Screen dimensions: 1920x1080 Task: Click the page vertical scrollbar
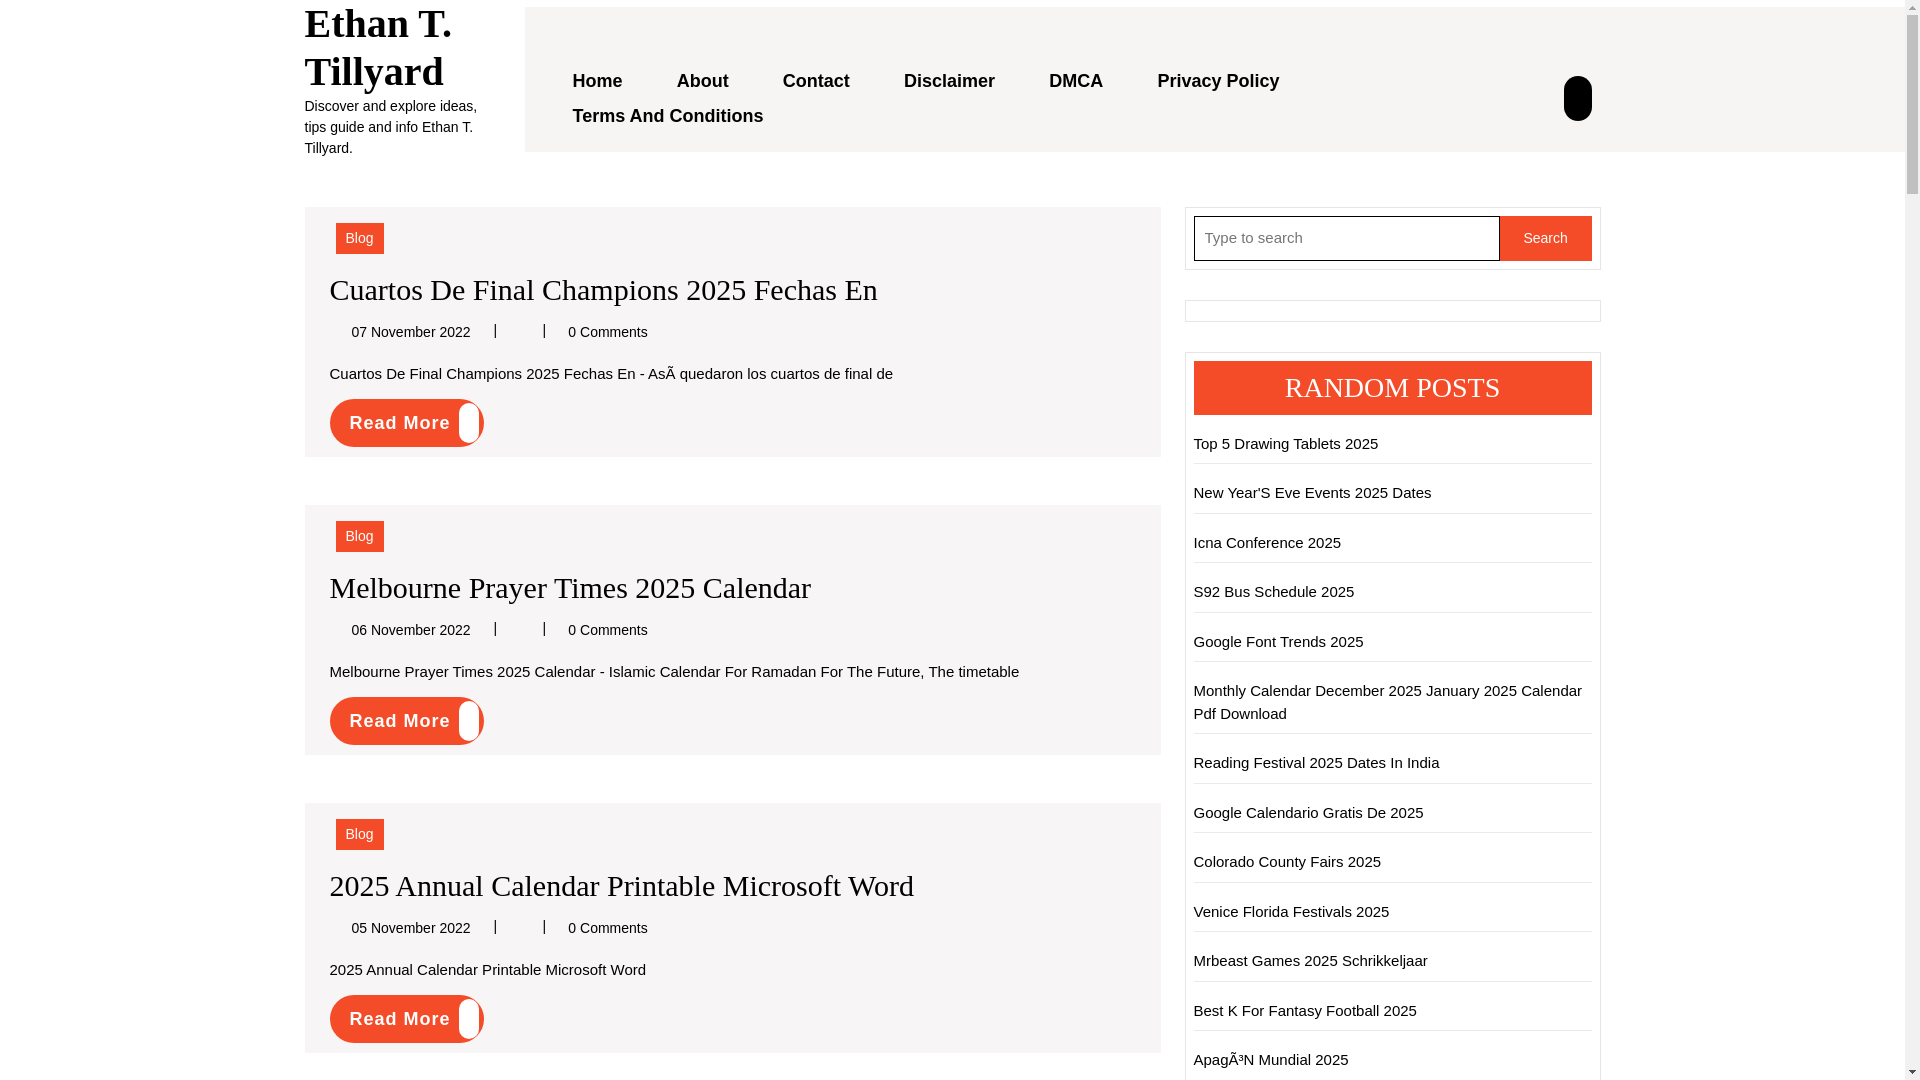click(x=1912, y=540)
